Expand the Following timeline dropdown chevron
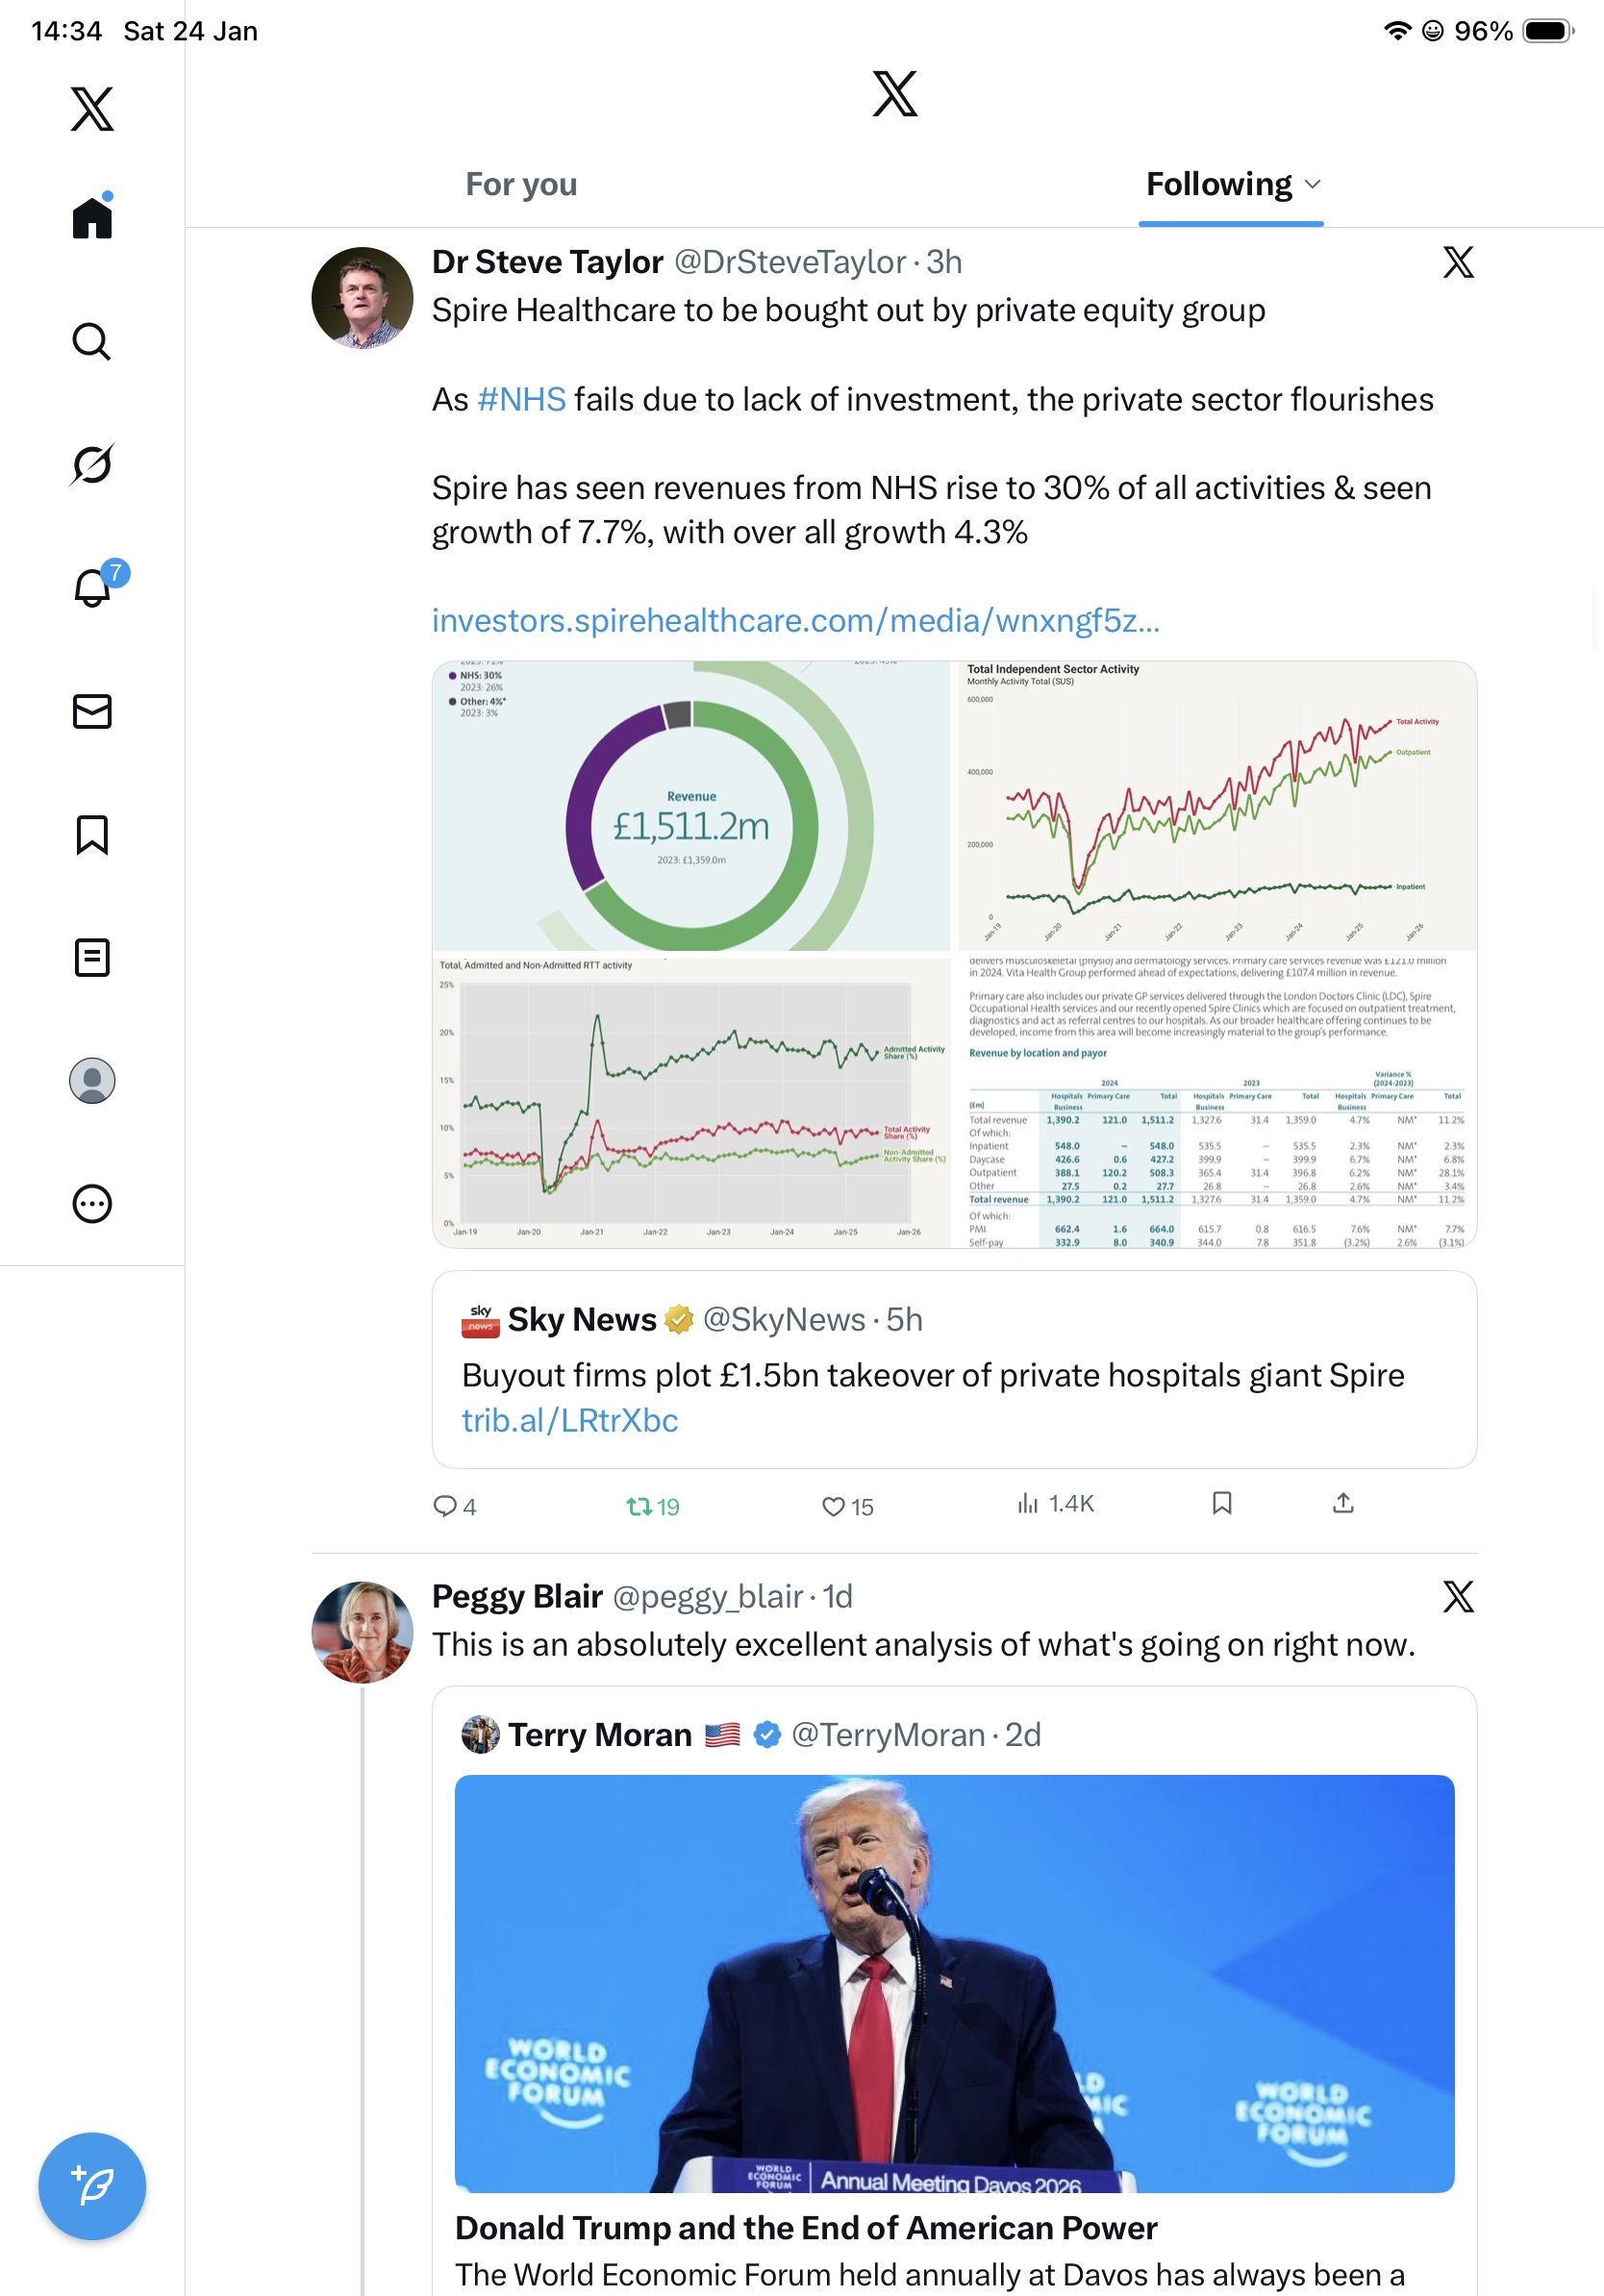 pyautogui.click(x=1314, y=185)
